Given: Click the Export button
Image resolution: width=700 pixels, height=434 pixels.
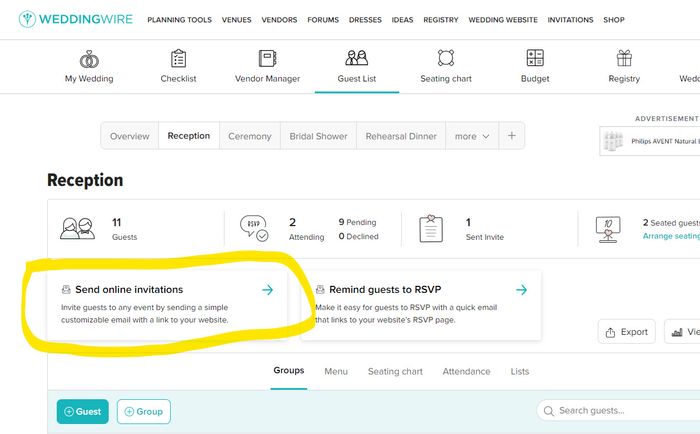Looking at the screenshot, I should tap(626, 332).
